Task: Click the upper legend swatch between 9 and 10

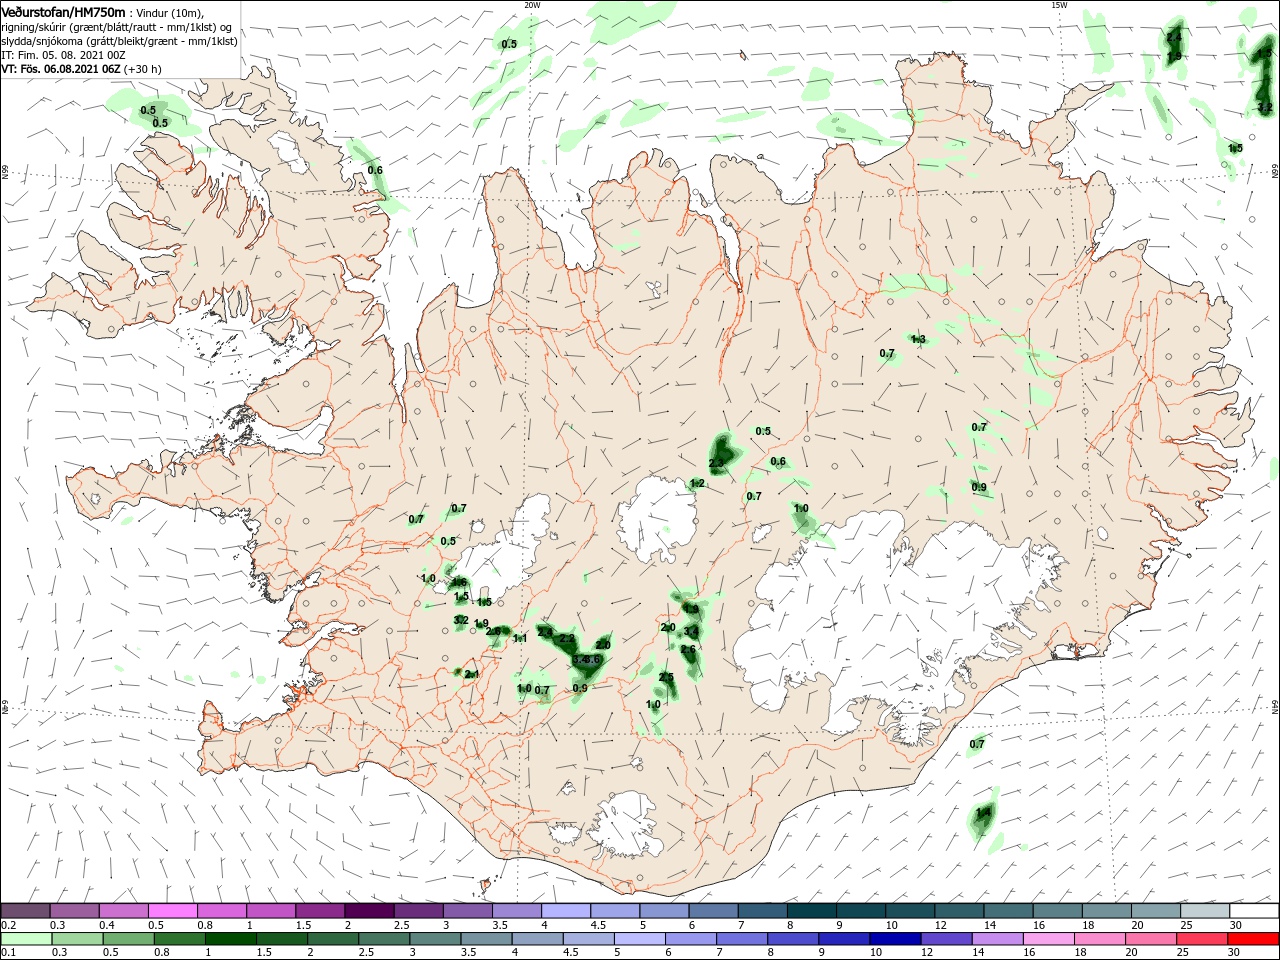Action: [x=861, y=911]
